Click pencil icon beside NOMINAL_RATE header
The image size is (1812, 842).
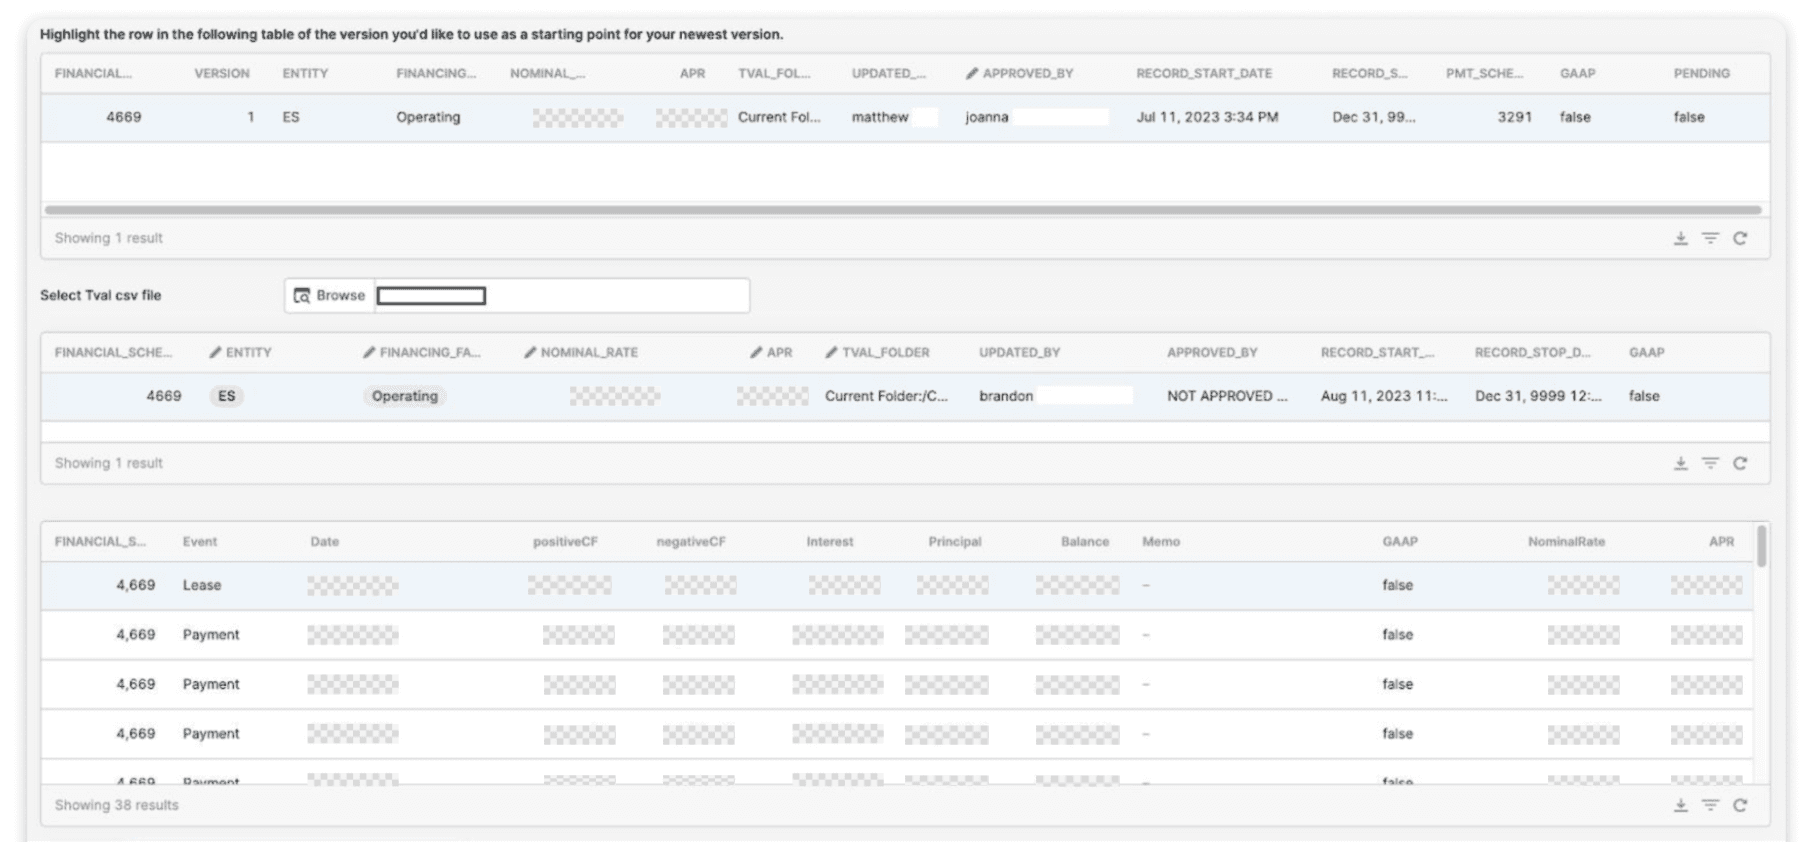530,352
